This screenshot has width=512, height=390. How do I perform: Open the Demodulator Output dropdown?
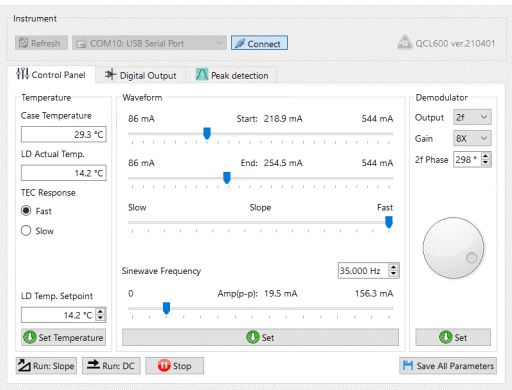(472, 117)
